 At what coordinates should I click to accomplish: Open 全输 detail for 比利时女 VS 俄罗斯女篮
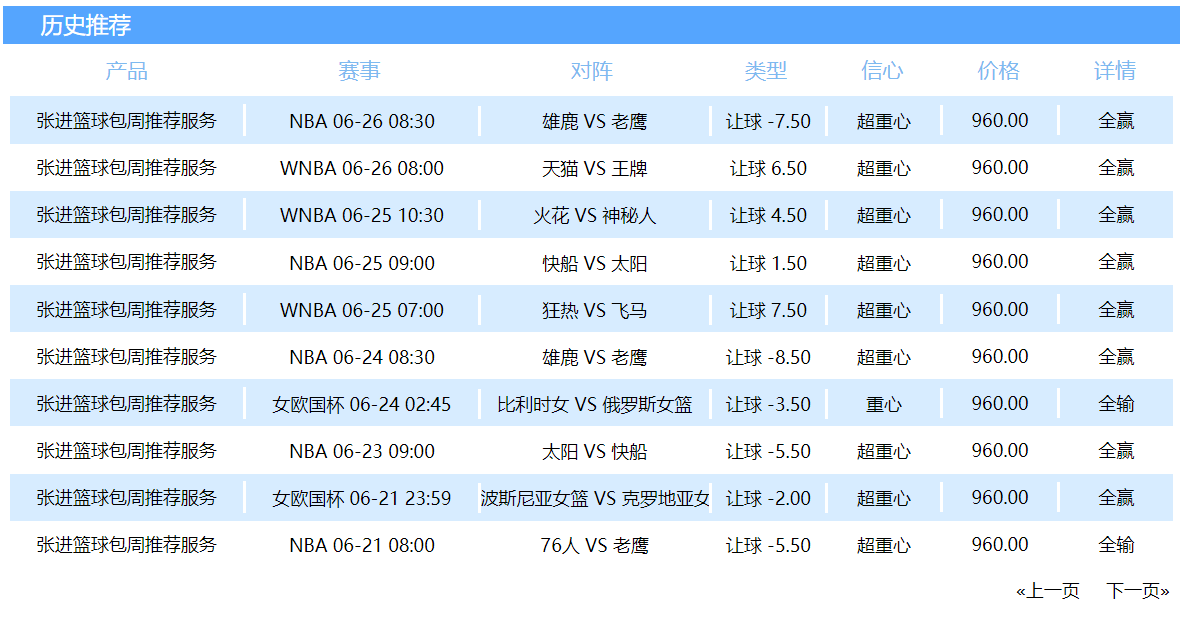click(1115, 404)
